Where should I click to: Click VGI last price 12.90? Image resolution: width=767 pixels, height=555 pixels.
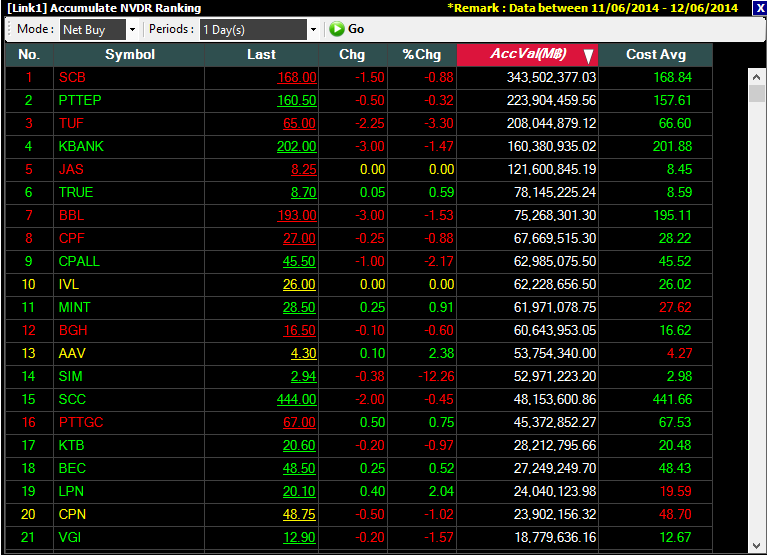pyautogui.click(x=299, y=537)
